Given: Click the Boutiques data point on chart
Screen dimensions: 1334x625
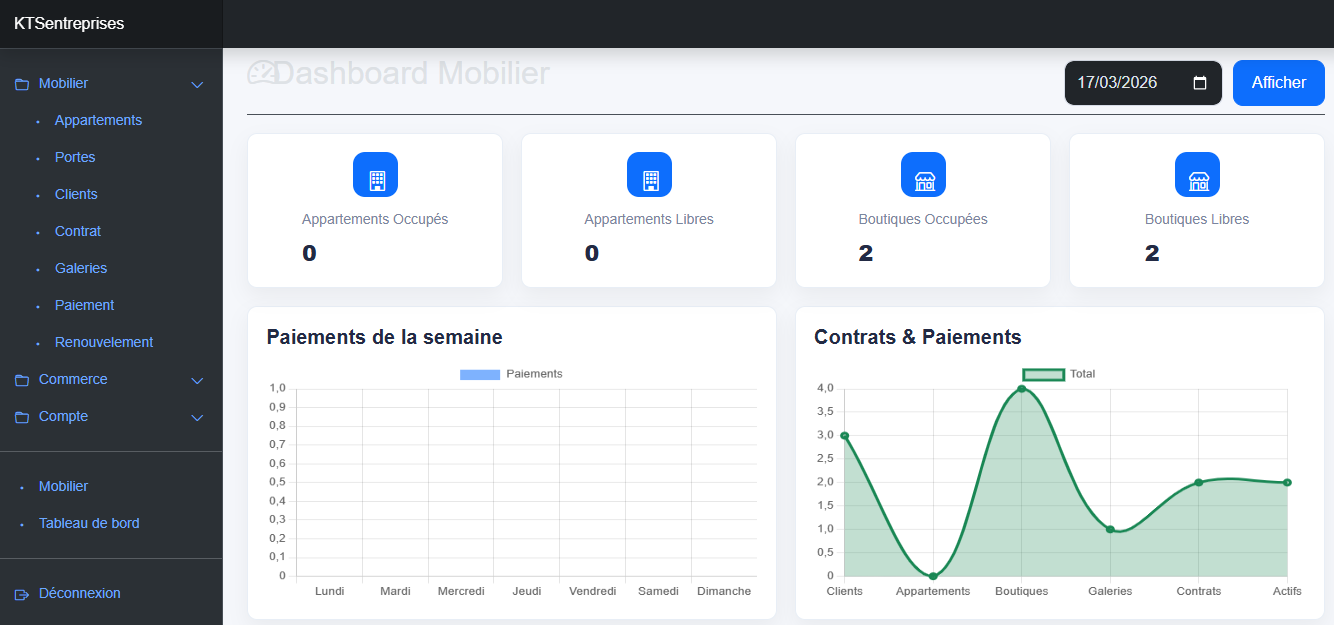Looking at the screenshot, I should click(1021, 389).
